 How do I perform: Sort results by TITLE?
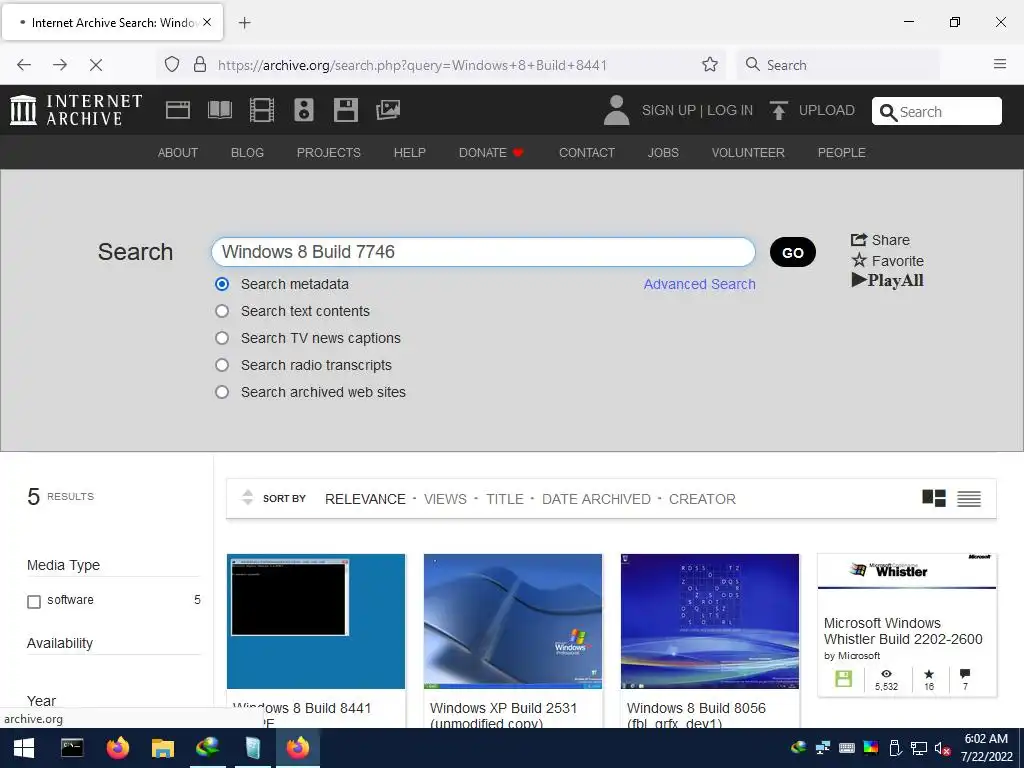[x=504, y=499]
